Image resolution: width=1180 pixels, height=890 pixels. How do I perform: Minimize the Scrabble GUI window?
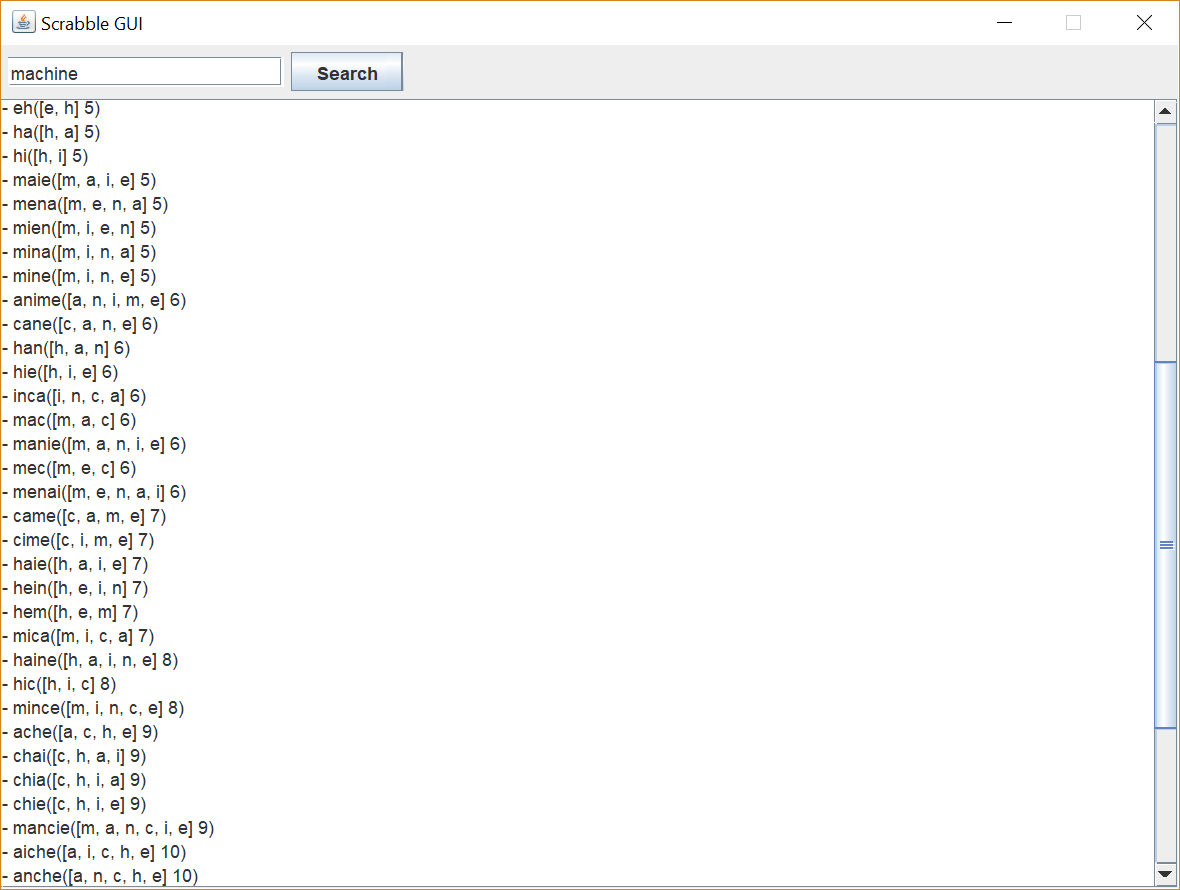coord(1004,23)
